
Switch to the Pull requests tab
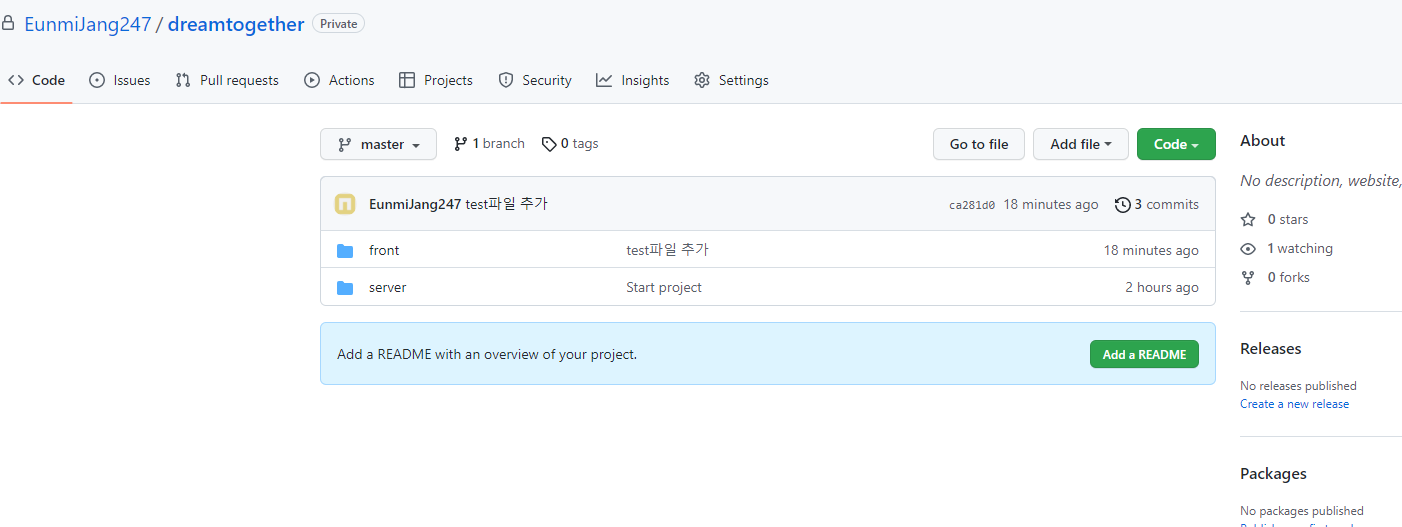(227, 80)
